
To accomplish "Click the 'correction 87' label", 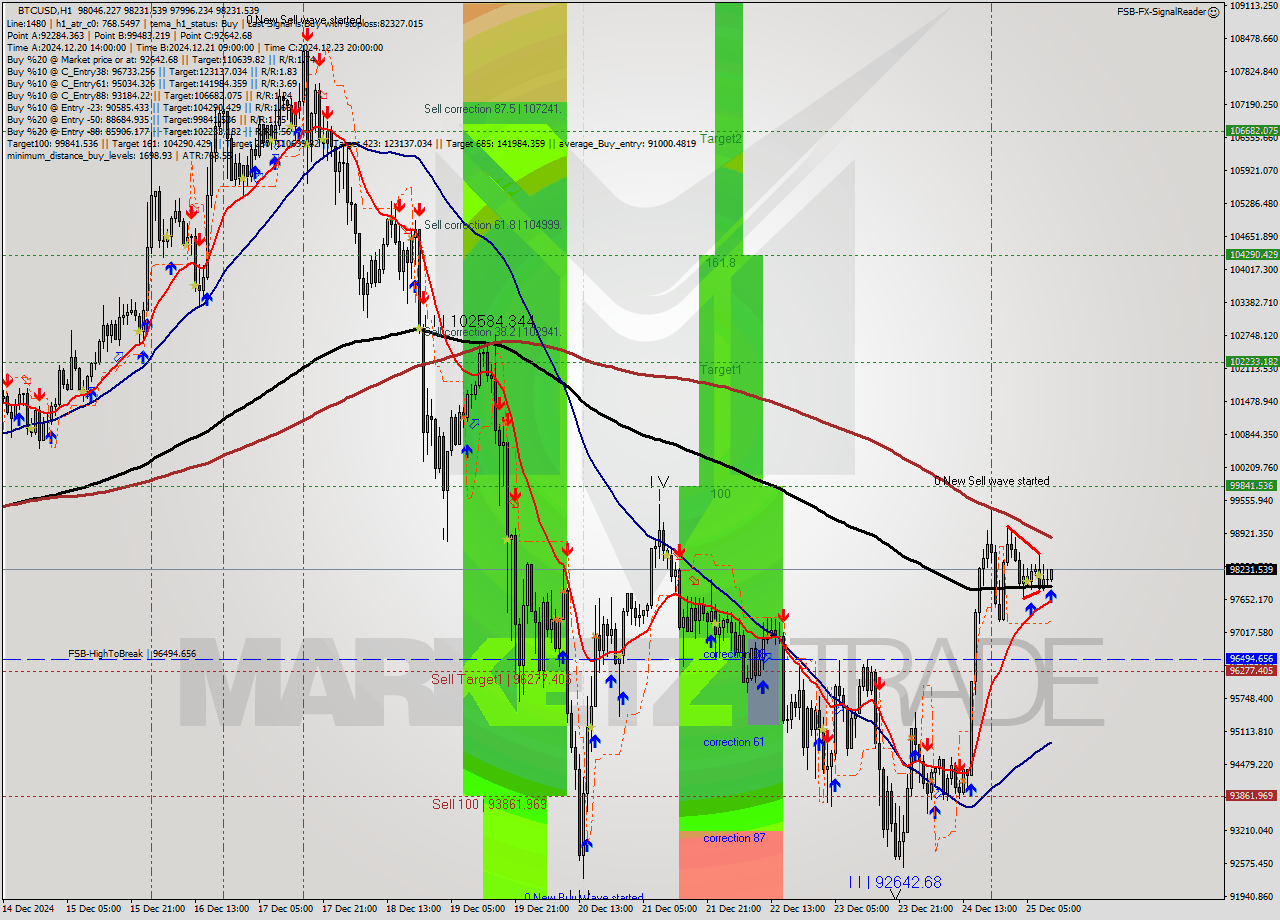I will [734, 838].
